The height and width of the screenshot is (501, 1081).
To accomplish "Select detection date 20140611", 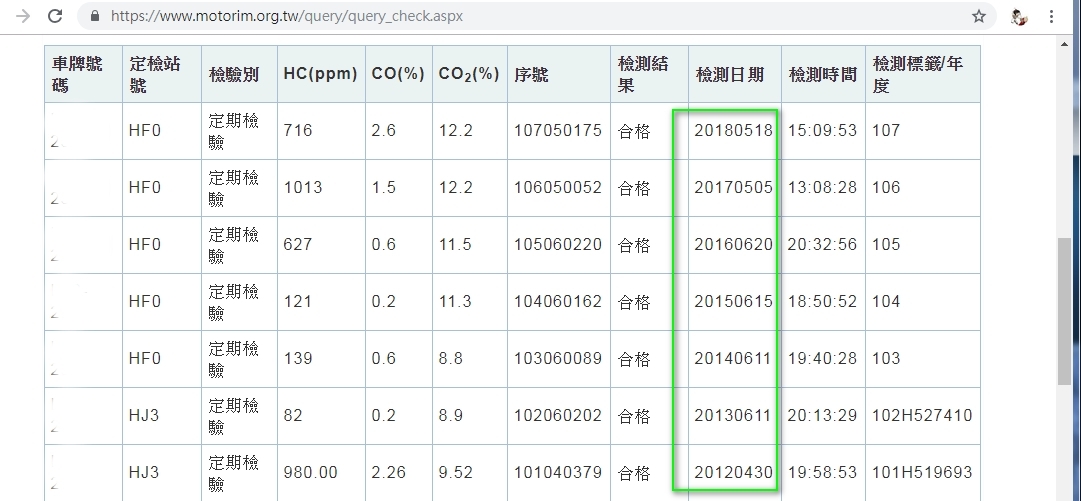I will pyautogui.click(x=732, y=358).
